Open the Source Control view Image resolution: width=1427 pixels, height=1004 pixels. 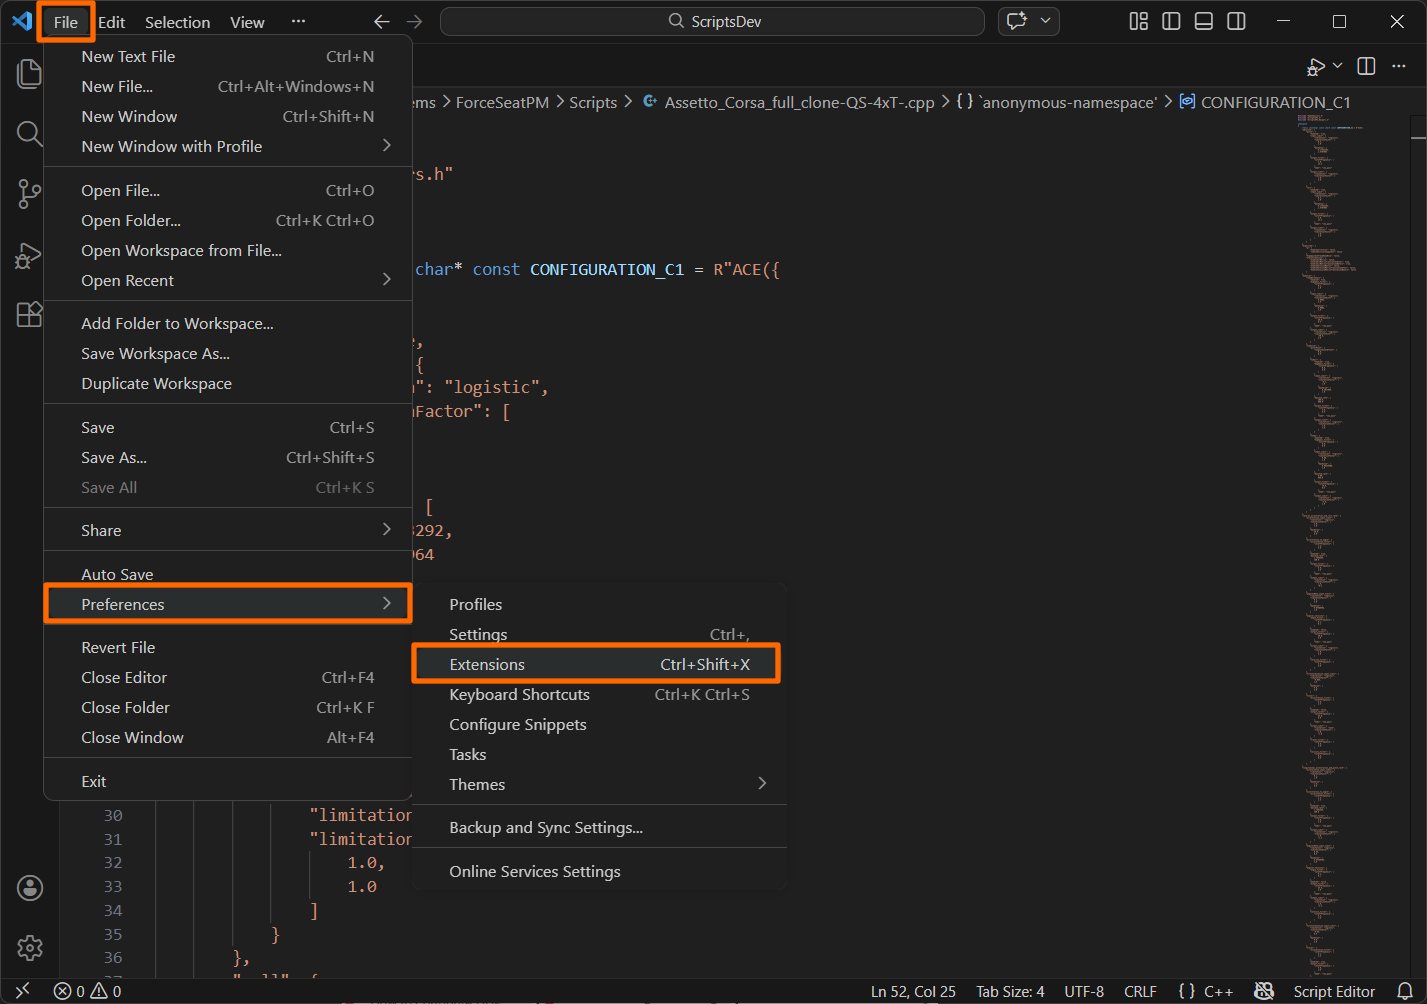29,193
